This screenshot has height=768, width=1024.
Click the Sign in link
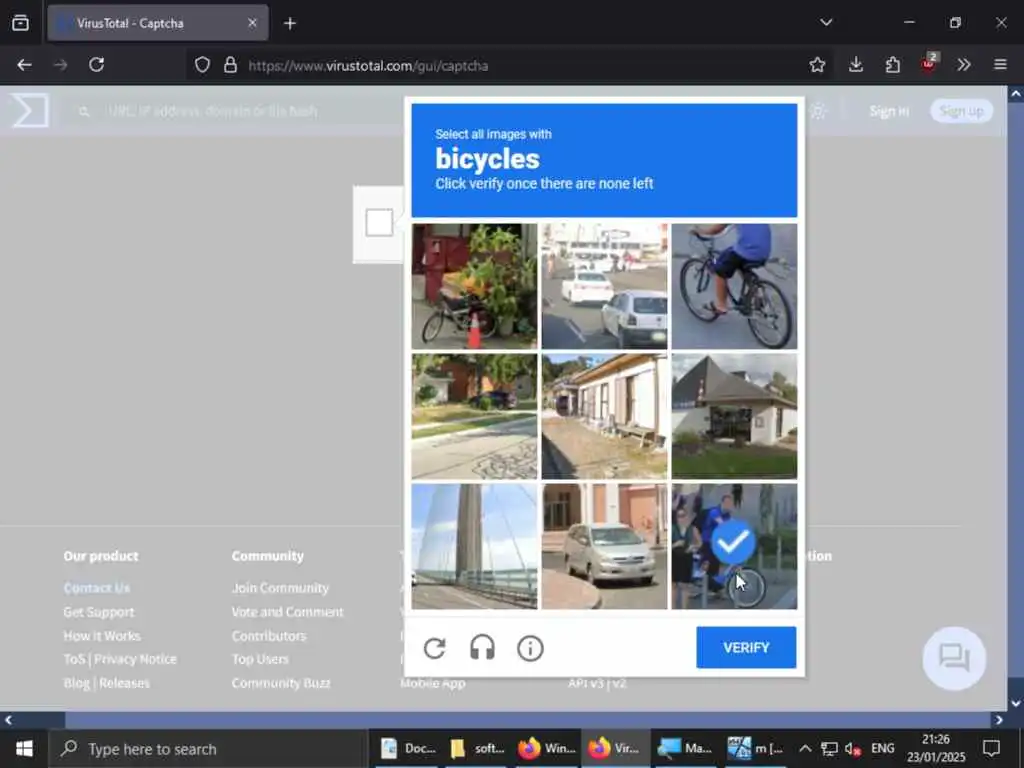[x=889, y=111]
